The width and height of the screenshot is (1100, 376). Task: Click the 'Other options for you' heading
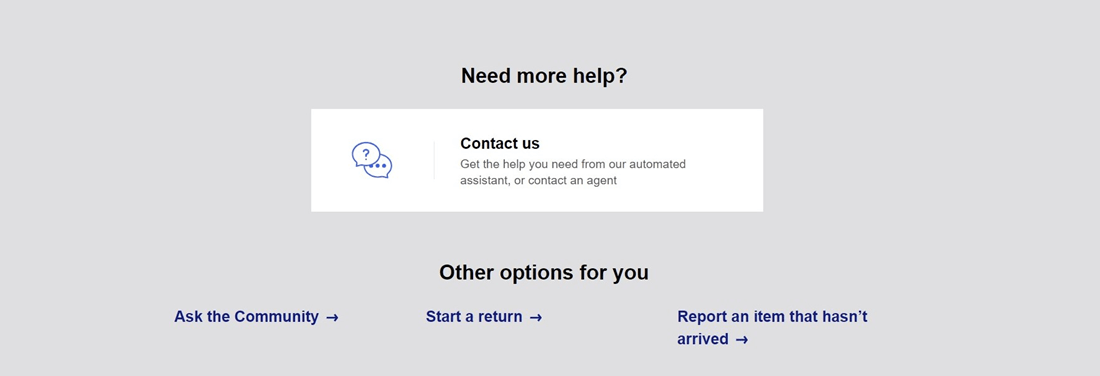544,272
